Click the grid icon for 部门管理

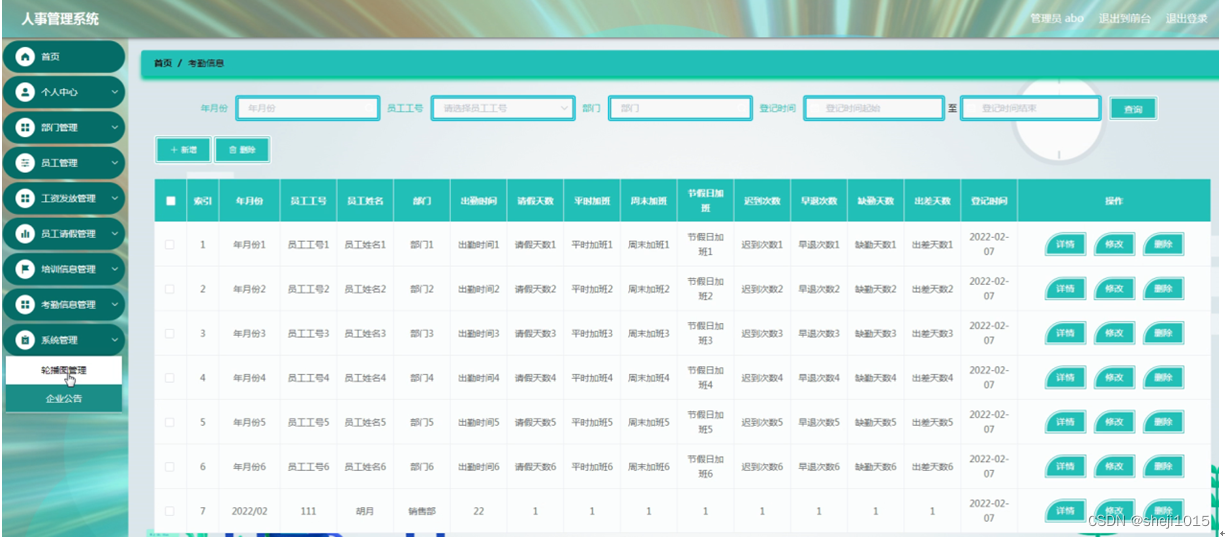coord(25,127)
